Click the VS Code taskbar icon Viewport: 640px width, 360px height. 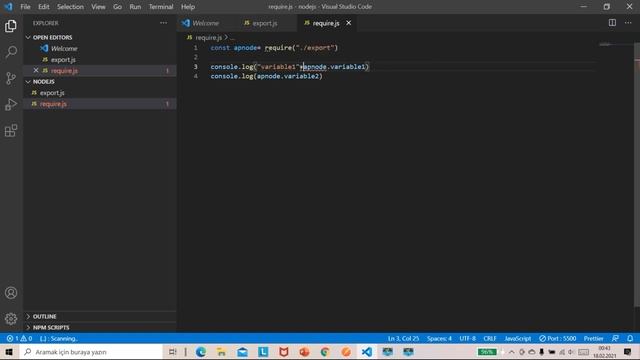coord(367,352)
